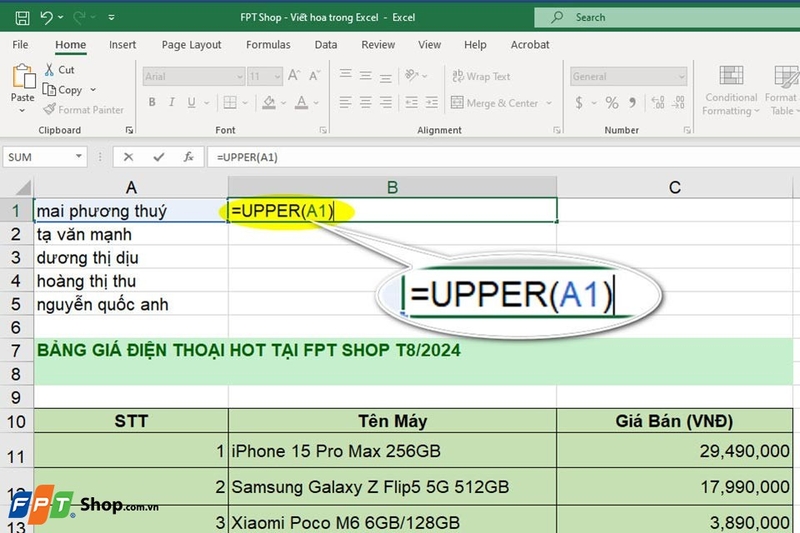
Task: Click Increase Decimal icon
Action: click(x=658, y=103)
